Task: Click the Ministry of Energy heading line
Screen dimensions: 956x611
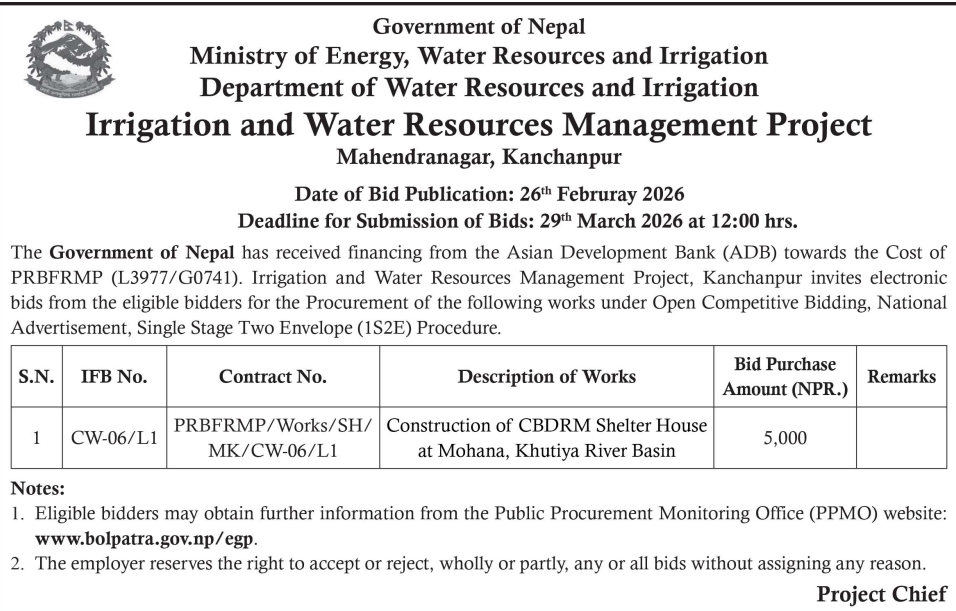Action: pos(479,56)
